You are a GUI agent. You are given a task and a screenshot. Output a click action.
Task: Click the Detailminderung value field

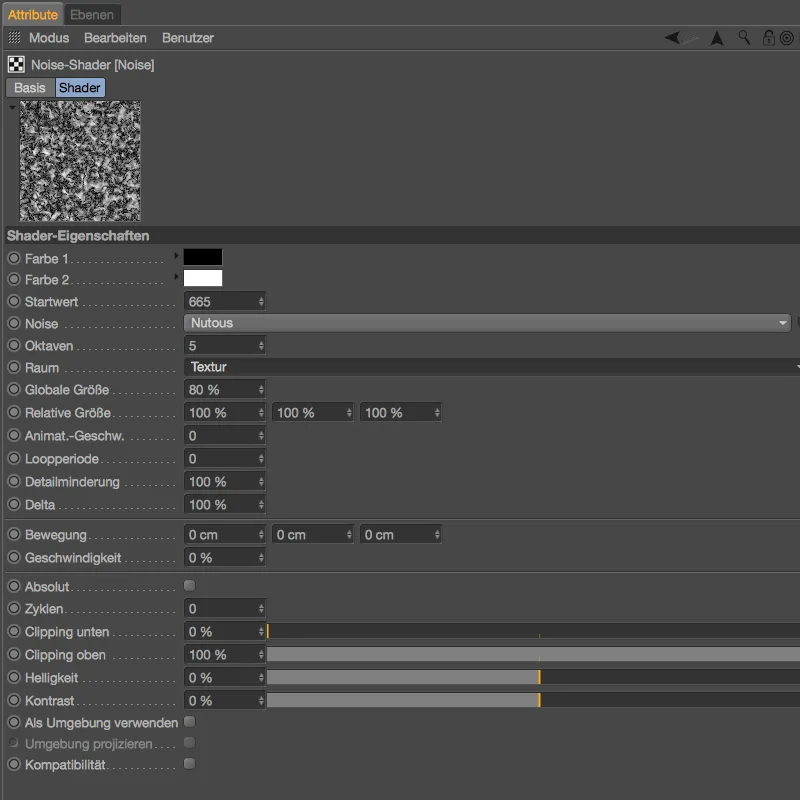pos(224,482)
